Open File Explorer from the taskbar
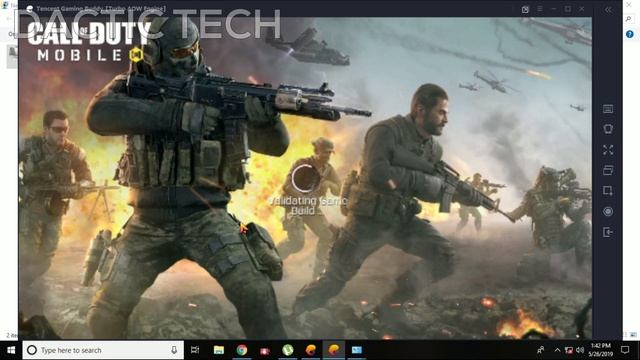This screenshot has height=360, width=640. tap(219, 350)
